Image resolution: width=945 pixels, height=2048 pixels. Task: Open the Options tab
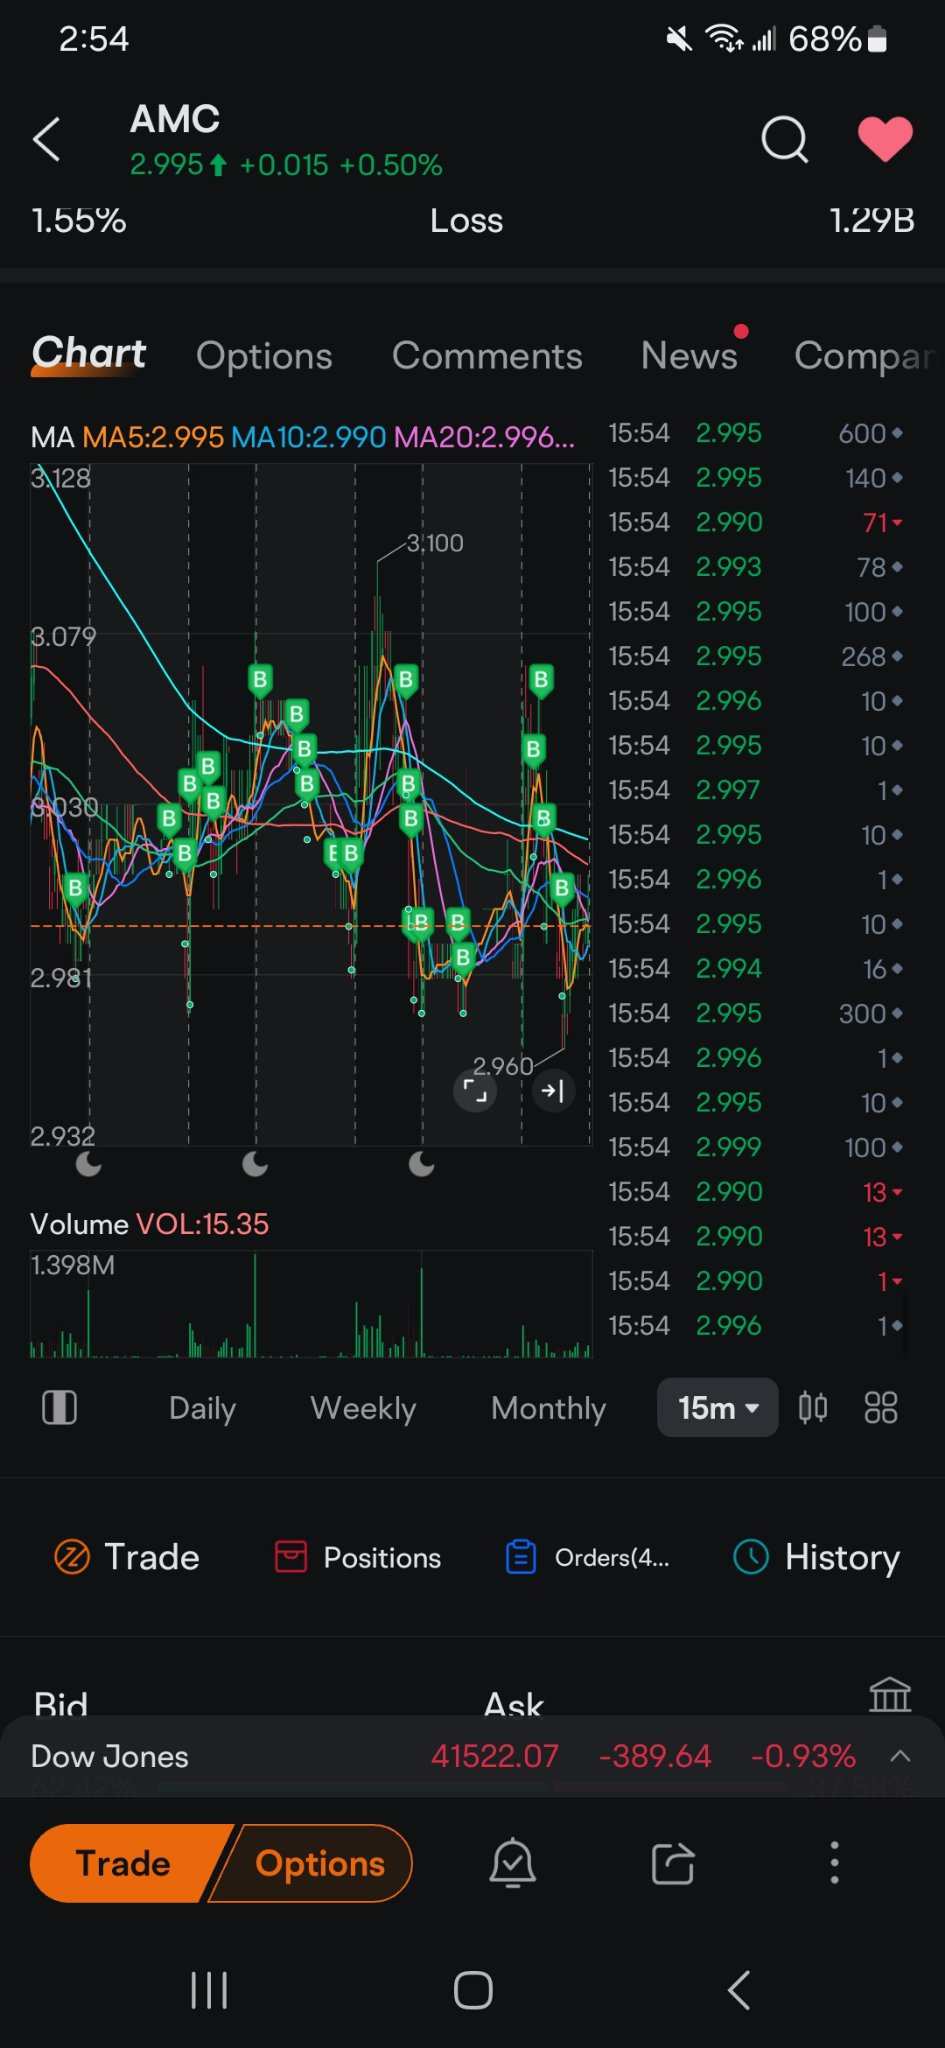(x=264, y=356)
